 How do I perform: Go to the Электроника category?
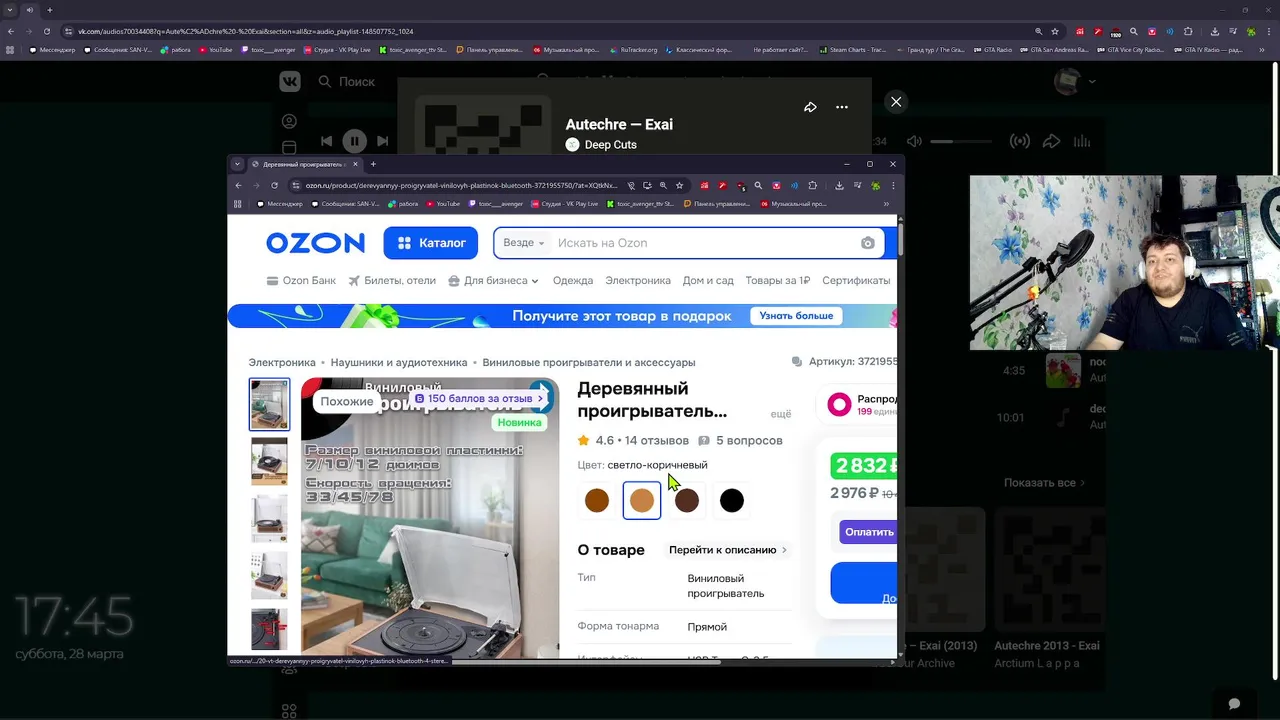(638, 281)
